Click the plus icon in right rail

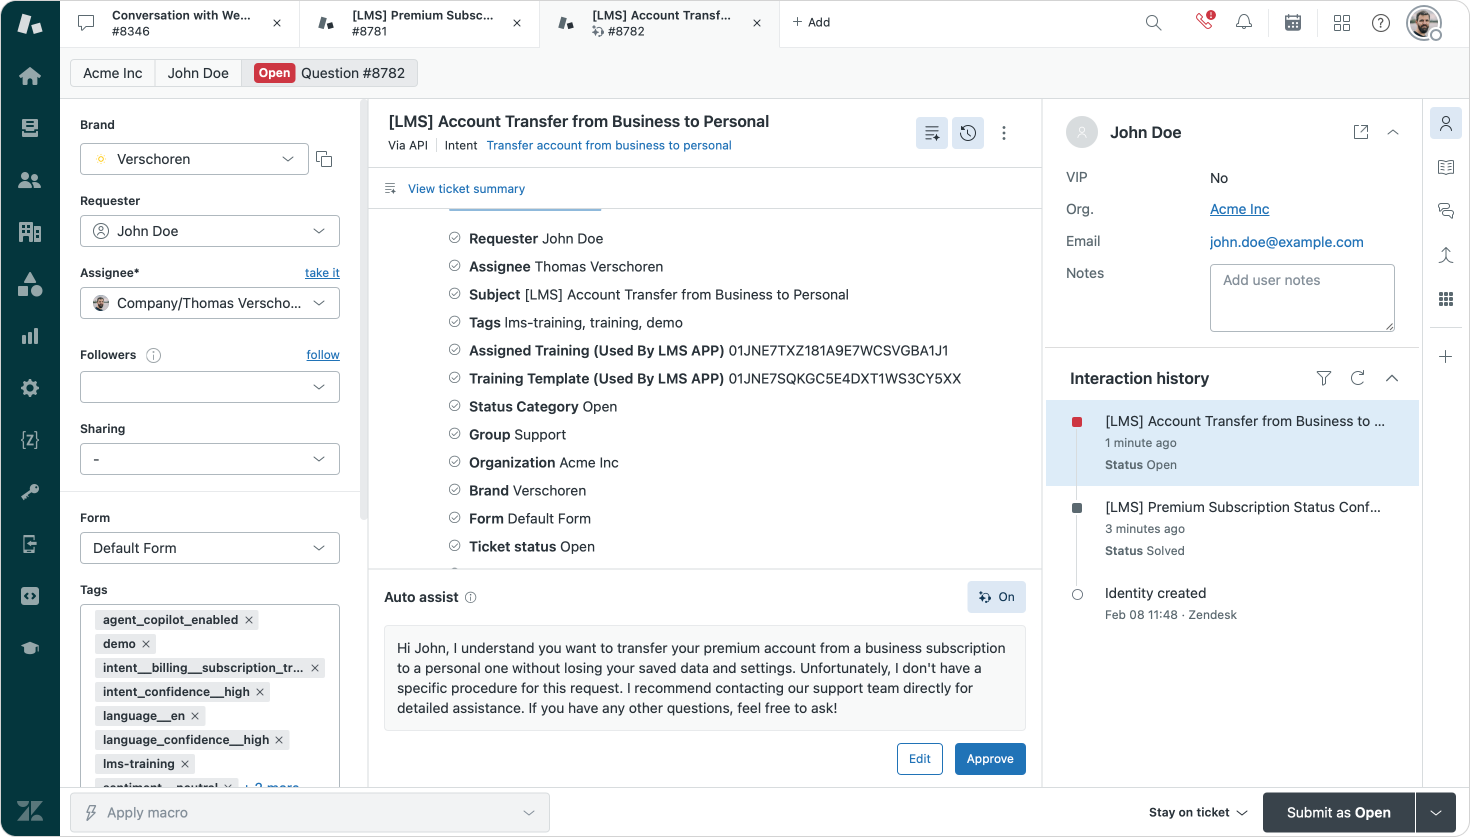coord(1446,356)
